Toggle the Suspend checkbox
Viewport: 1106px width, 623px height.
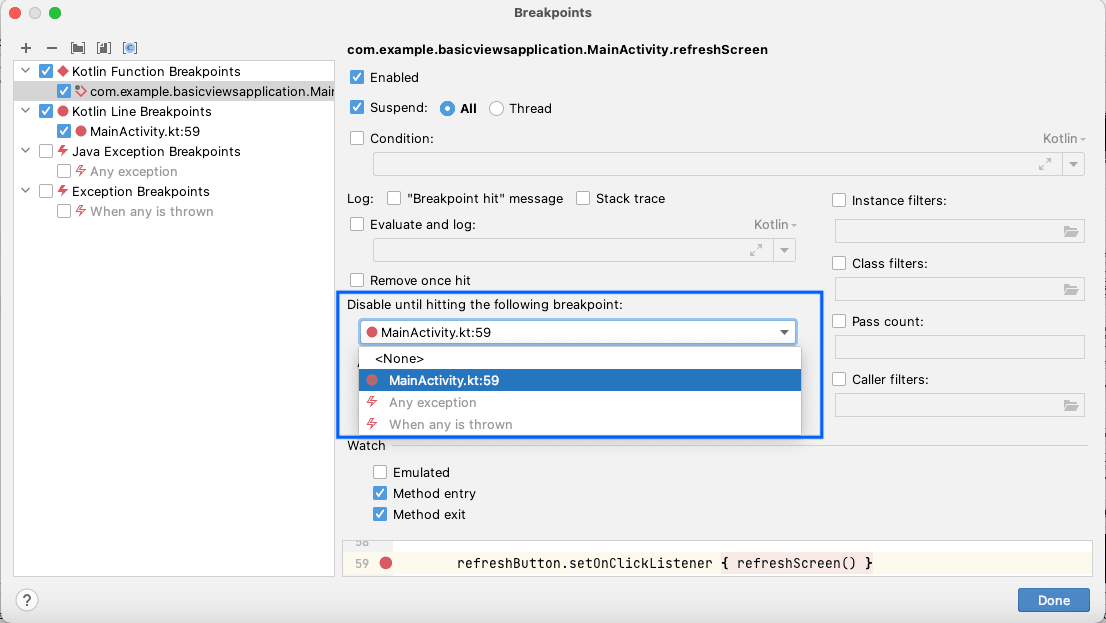pyautogui.click(x=357, y=107)
